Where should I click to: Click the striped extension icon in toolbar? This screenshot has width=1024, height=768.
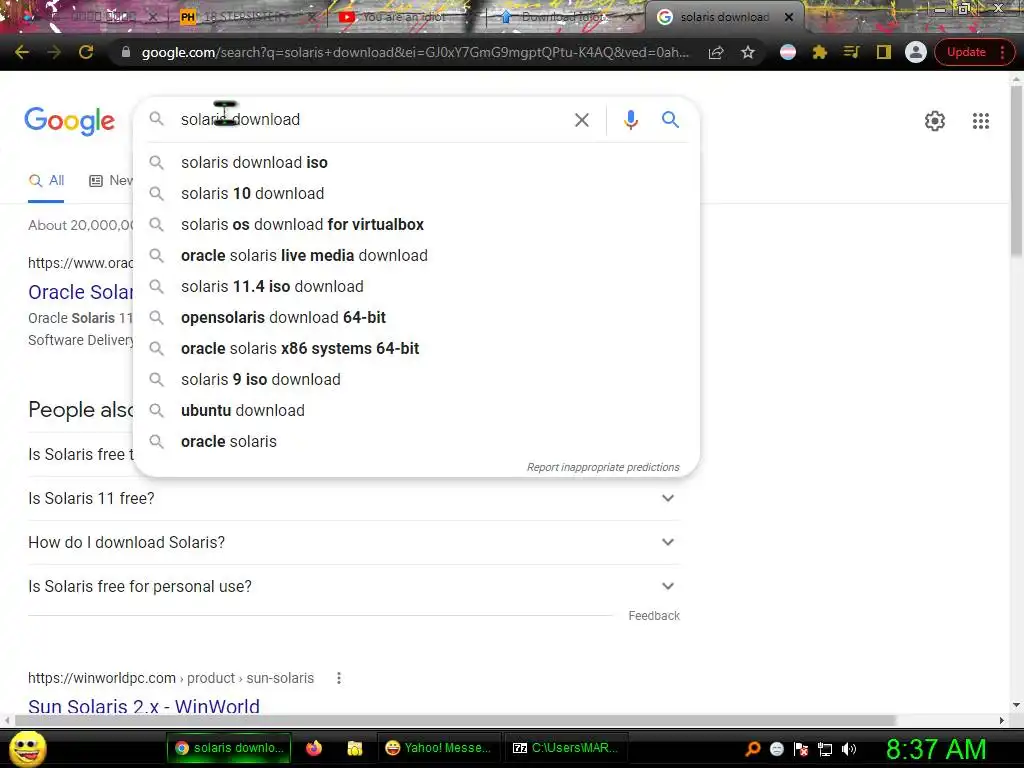[788, 52]
